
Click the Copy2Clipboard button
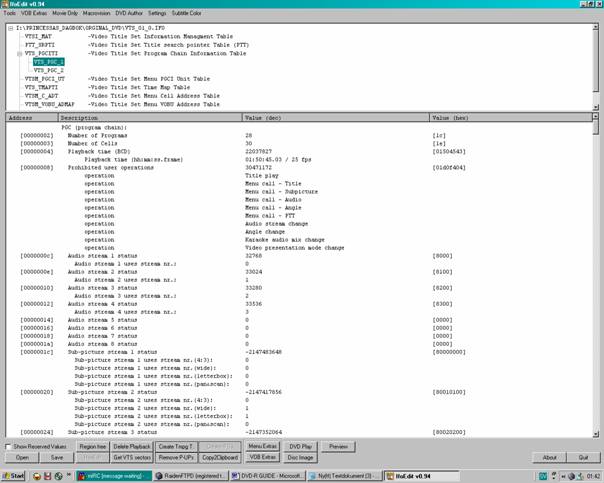click(220, 458)
